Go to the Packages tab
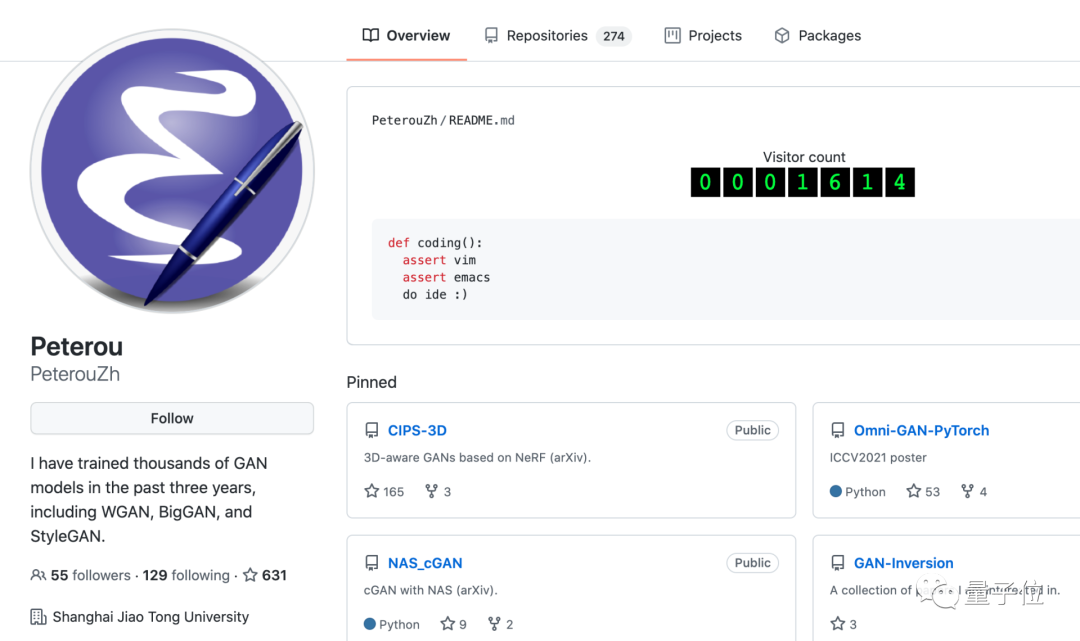This screenshot has width=1080, height=641. tap(817, 35)
